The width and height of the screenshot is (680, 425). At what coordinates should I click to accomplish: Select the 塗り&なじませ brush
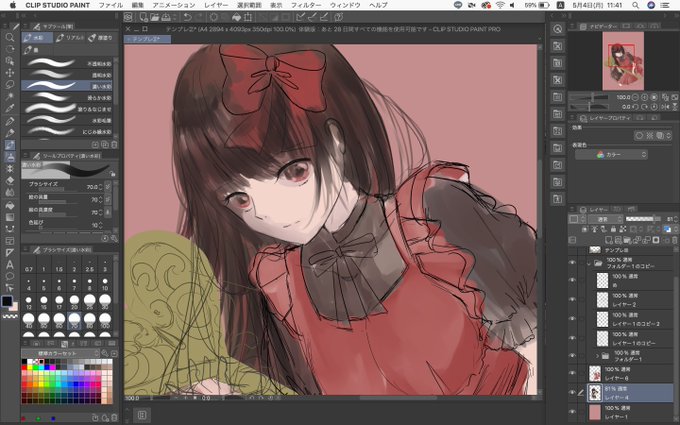click(67, 109)
